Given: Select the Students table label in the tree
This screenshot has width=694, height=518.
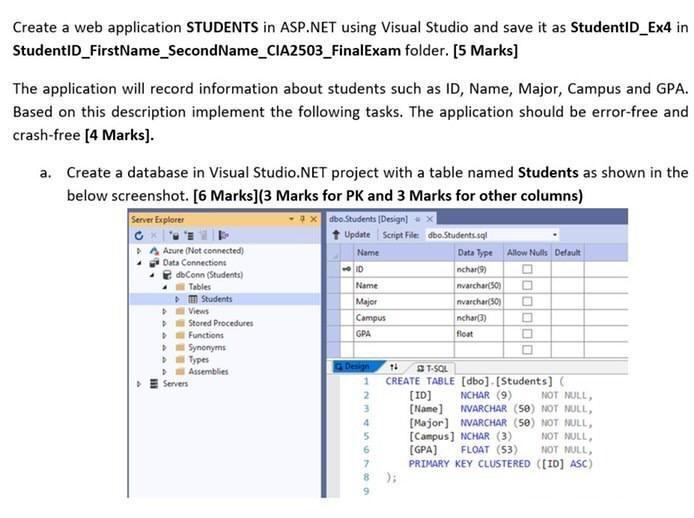Looking at the screenshot, I should coord(216,299).
